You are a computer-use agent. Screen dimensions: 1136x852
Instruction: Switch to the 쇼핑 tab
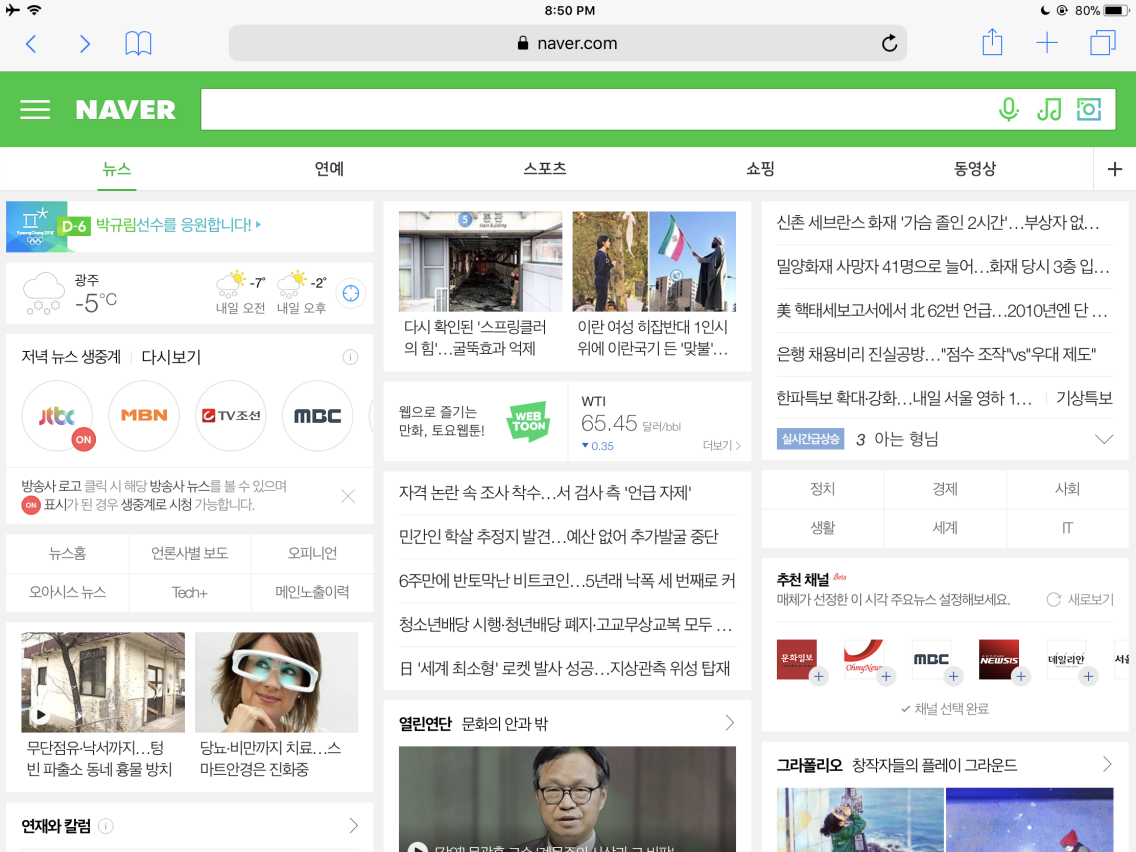tap(760, 169)
